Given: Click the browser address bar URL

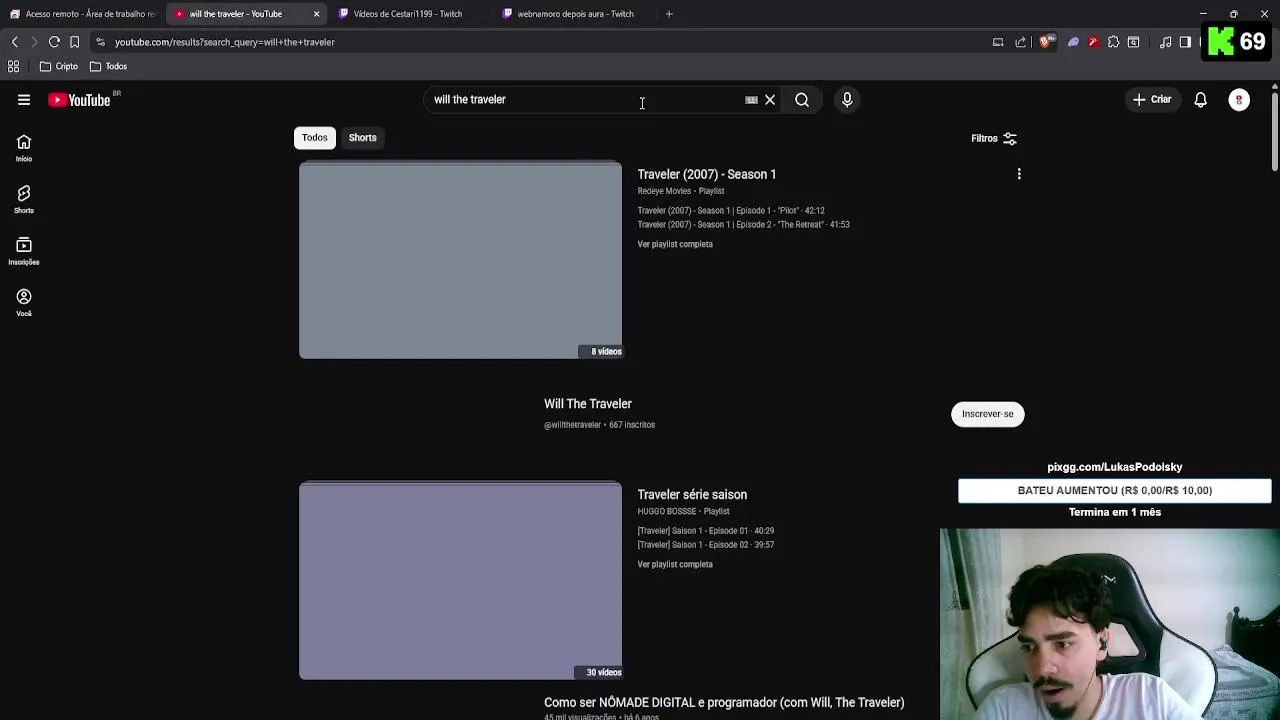Looking at the screenshot, I should coord(225,42).
